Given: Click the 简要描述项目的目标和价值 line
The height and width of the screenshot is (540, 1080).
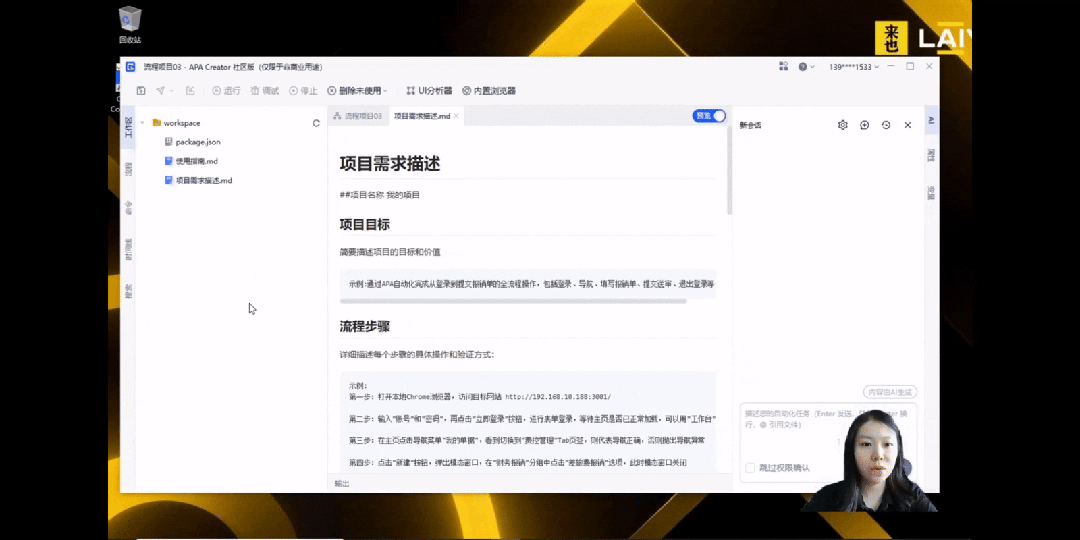Looking at the screenshot, I should 390,252.
